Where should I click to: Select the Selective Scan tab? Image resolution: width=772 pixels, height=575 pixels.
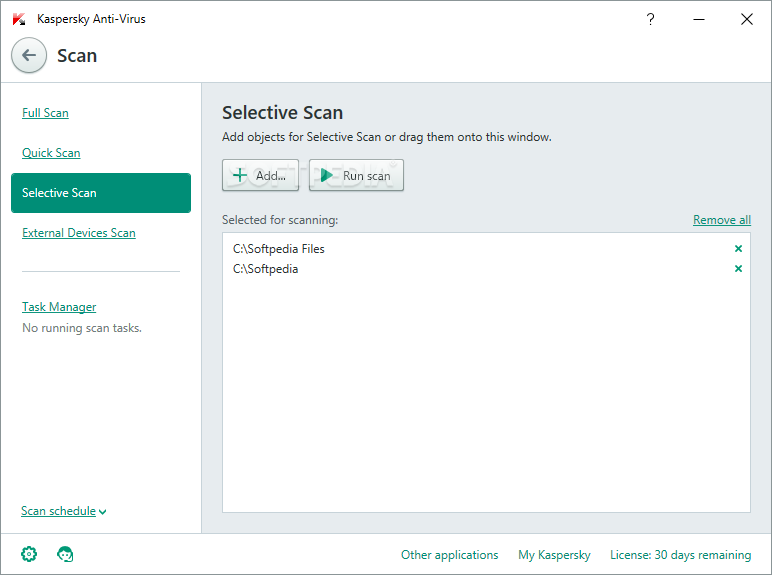tap(100, 193)
